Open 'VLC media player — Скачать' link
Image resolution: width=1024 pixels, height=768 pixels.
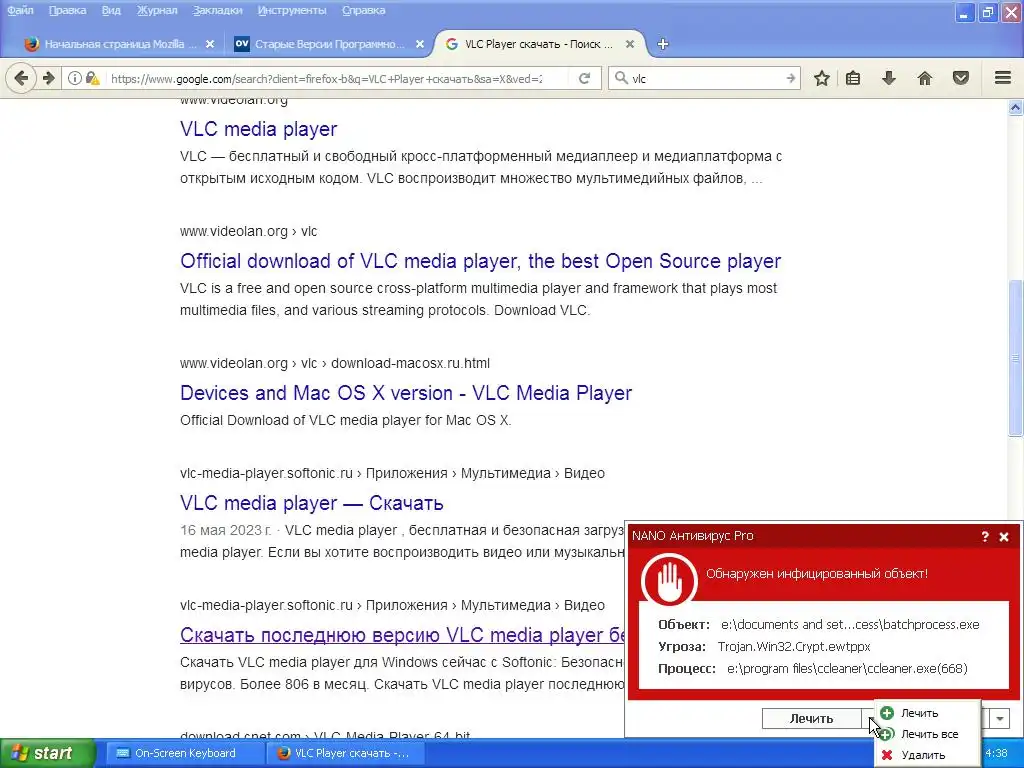pos(312,504)
